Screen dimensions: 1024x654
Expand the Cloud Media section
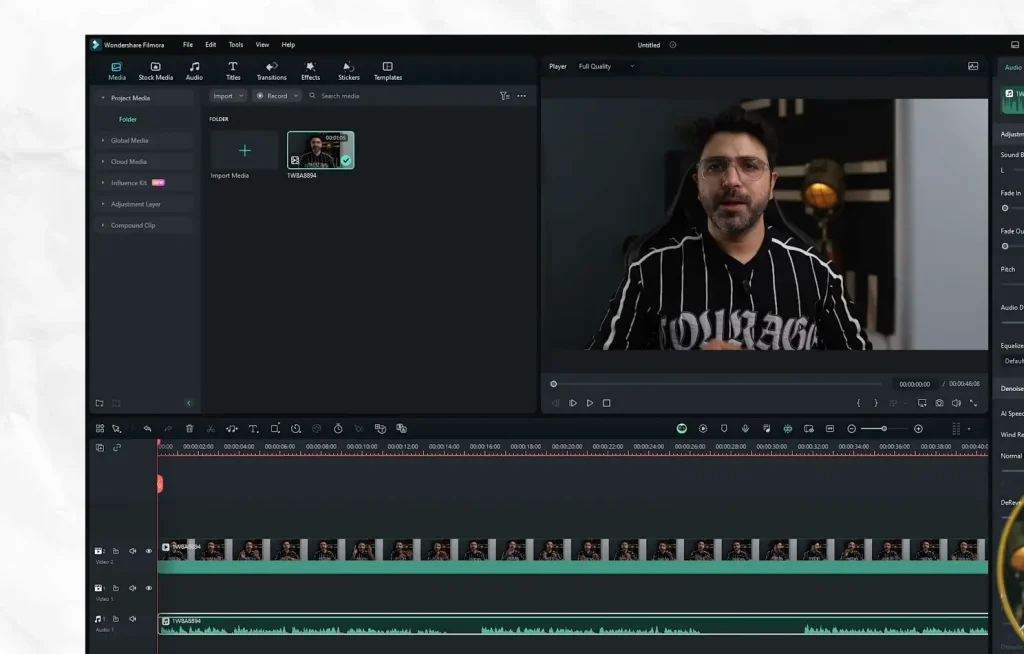(103, 161)
